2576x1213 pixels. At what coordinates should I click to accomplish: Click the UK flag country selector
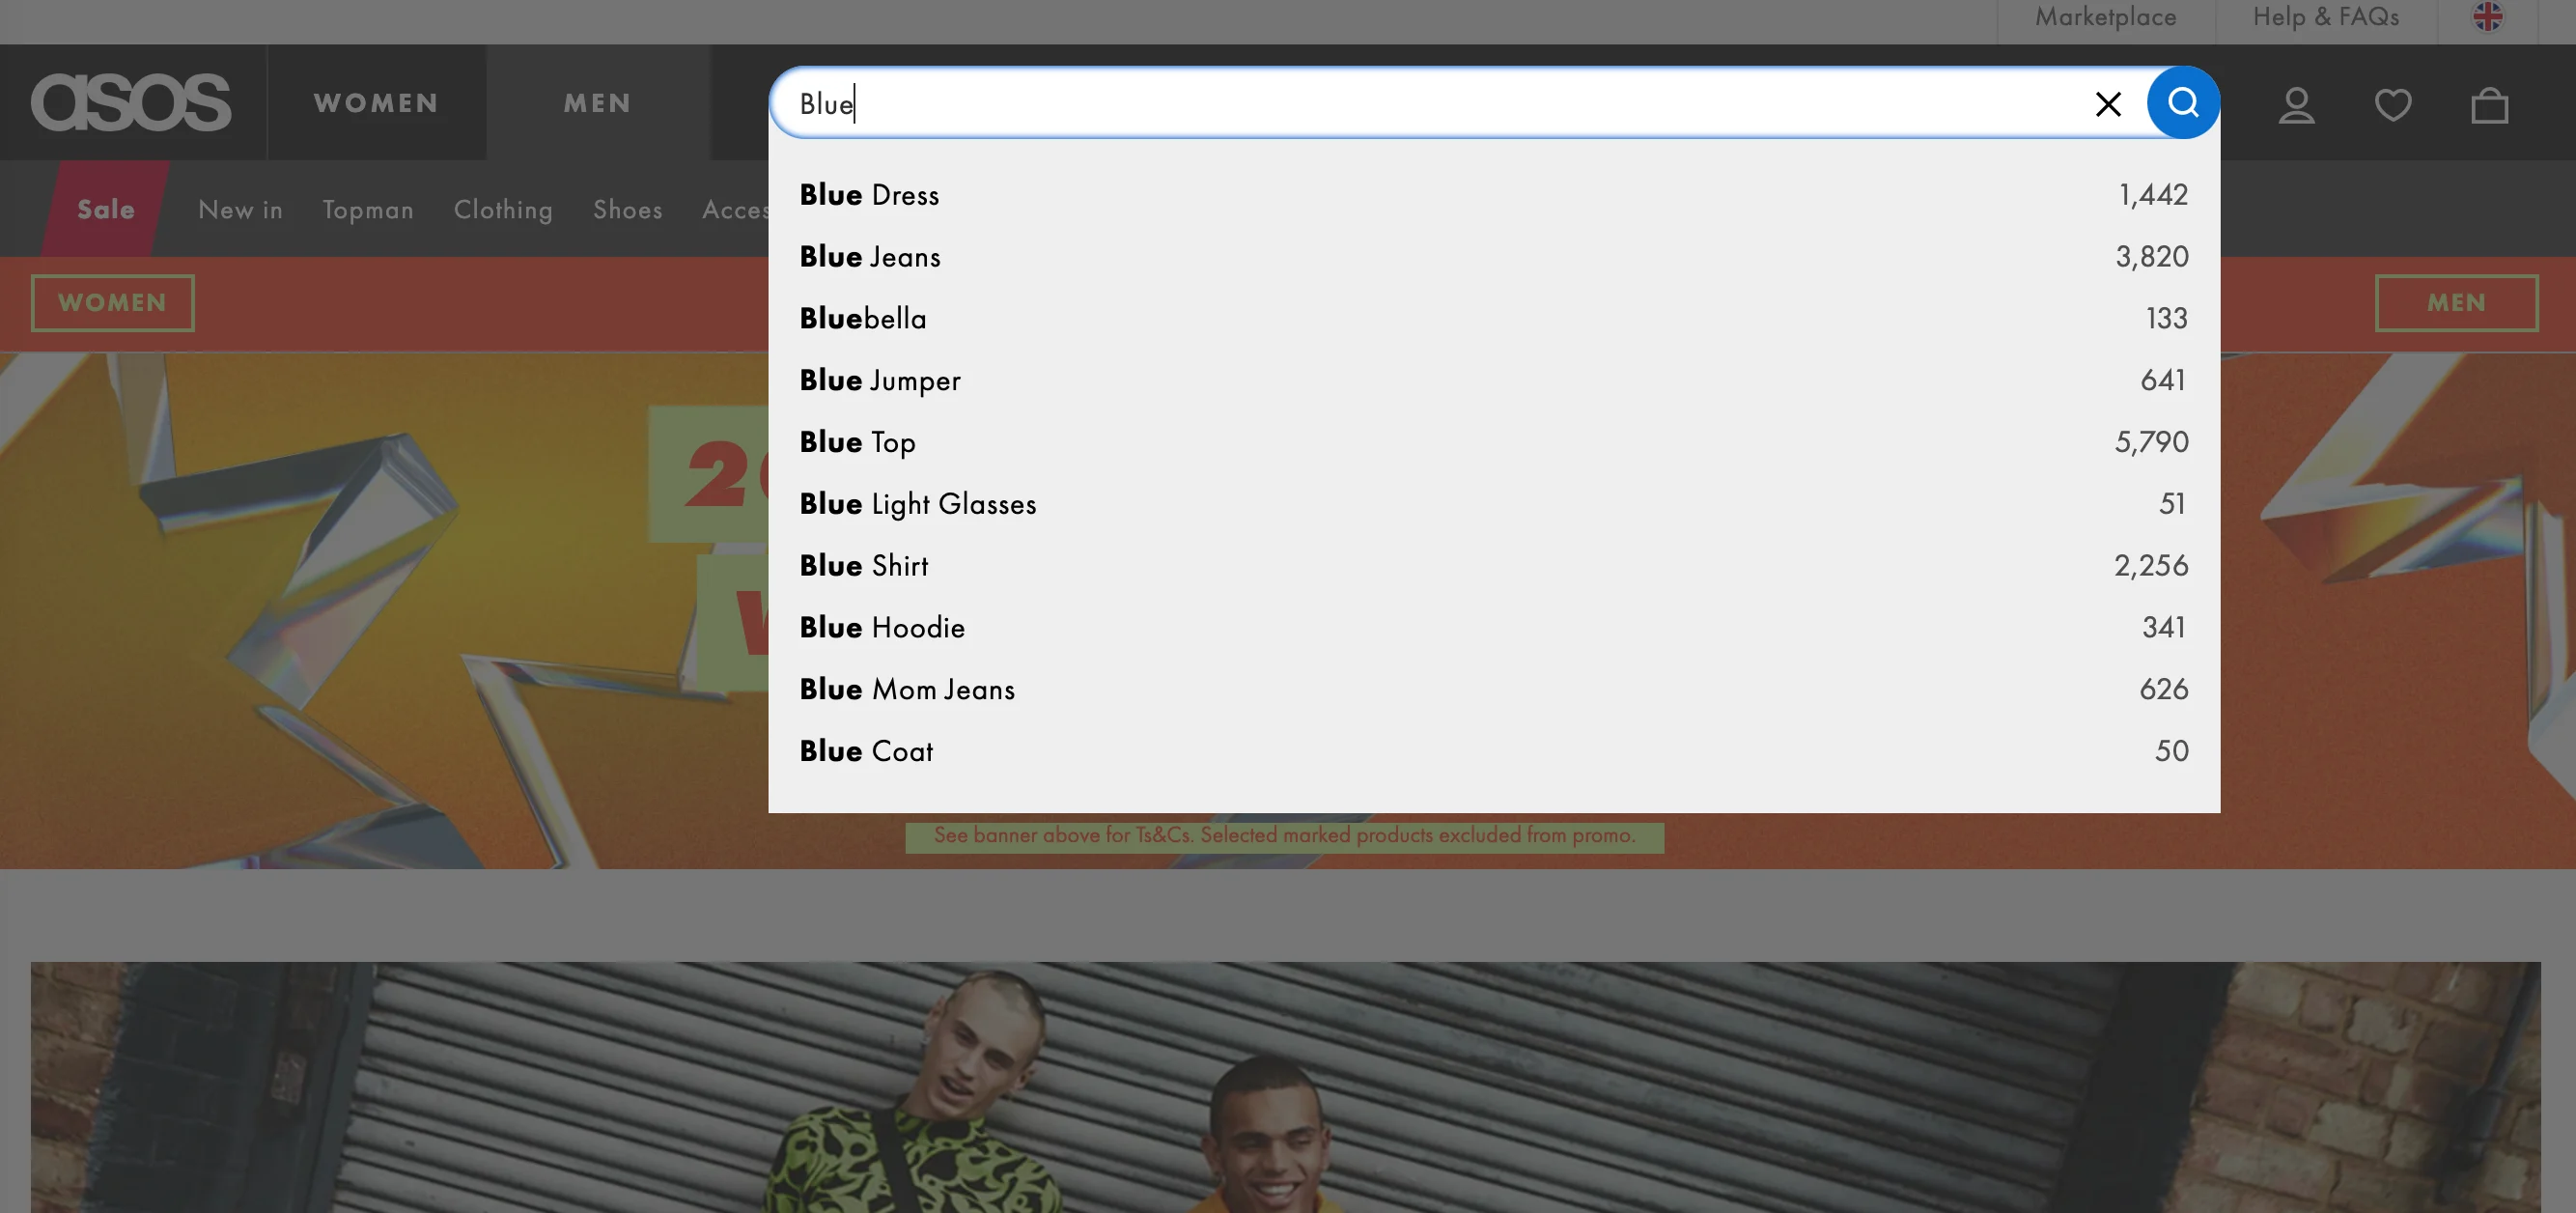click(x=2487, y=17)
